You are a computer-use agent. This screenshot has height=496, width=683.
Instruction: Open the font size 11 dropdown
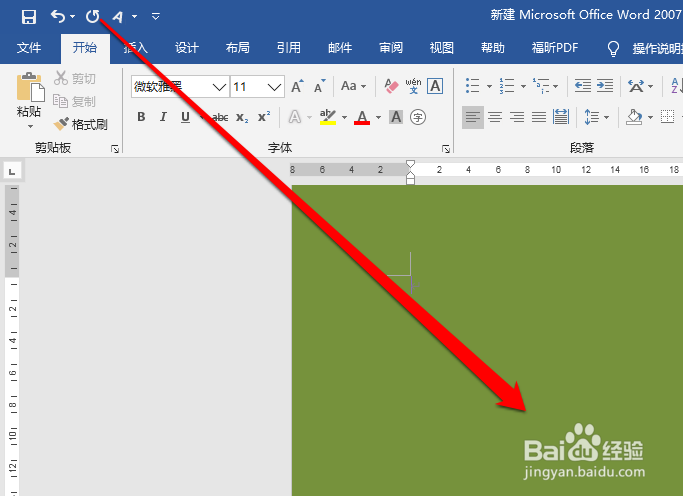click(x=274, y=87)
